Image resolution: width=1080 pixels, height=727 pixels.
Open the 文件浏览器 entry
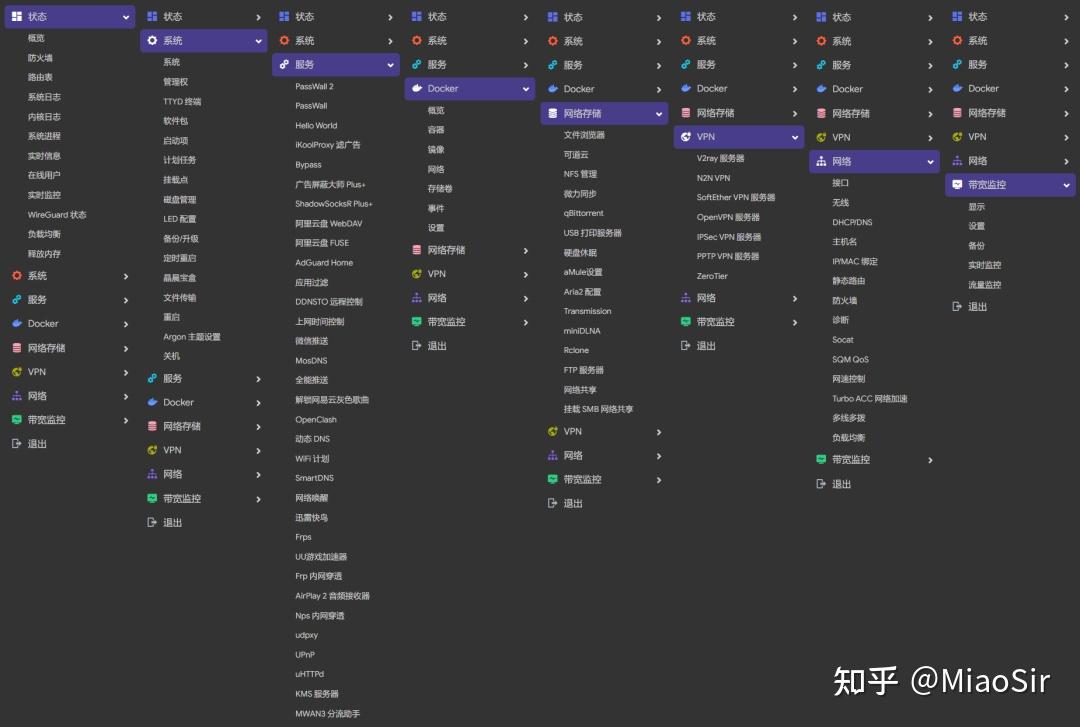coord(583,135)
